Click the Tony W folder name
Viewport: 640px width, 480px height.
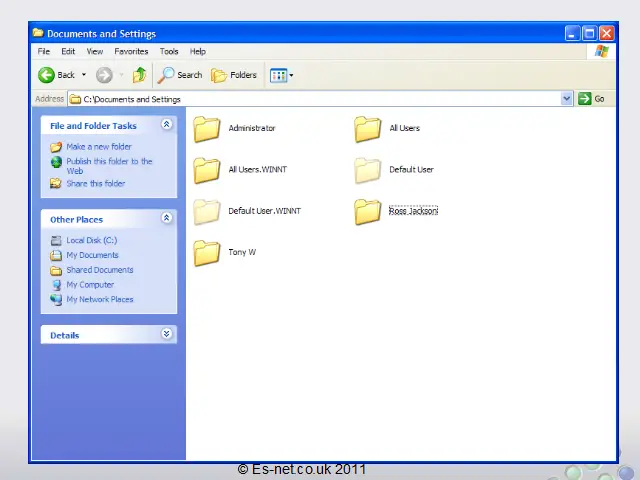[x=242, y=252]
